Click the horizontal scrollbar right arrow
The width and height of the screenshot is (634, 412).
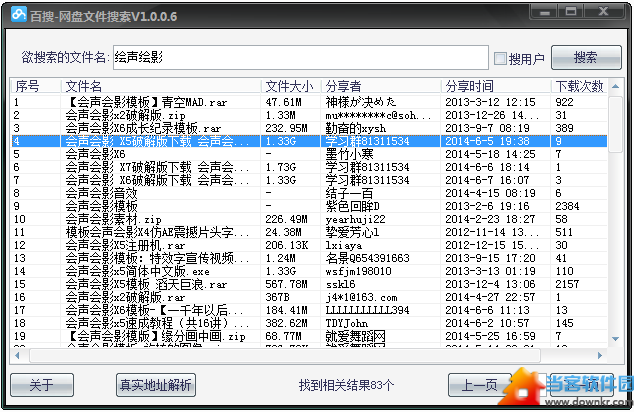[600, 355]
